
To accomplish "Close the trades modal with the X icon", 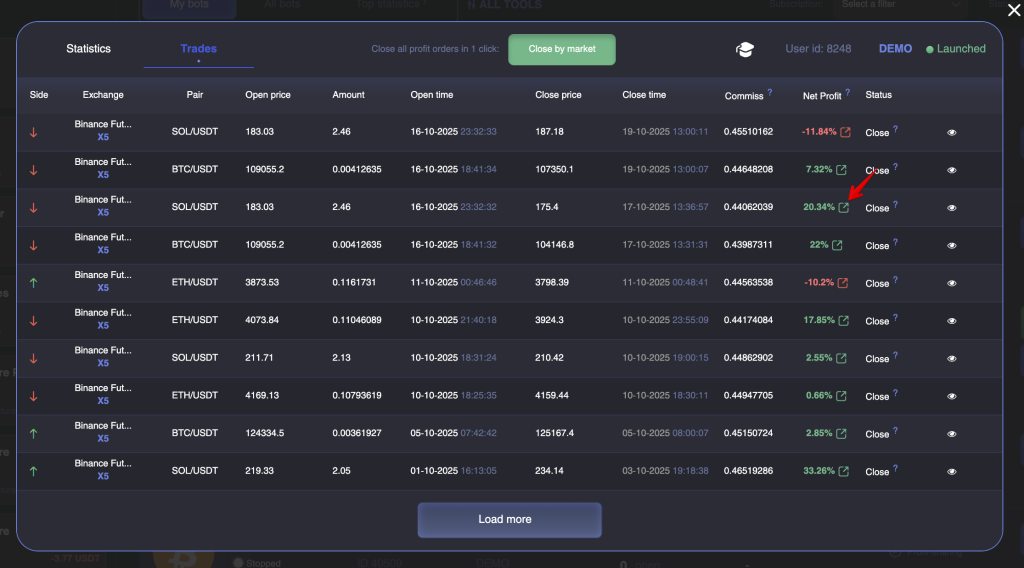I will click(1013, 10).
